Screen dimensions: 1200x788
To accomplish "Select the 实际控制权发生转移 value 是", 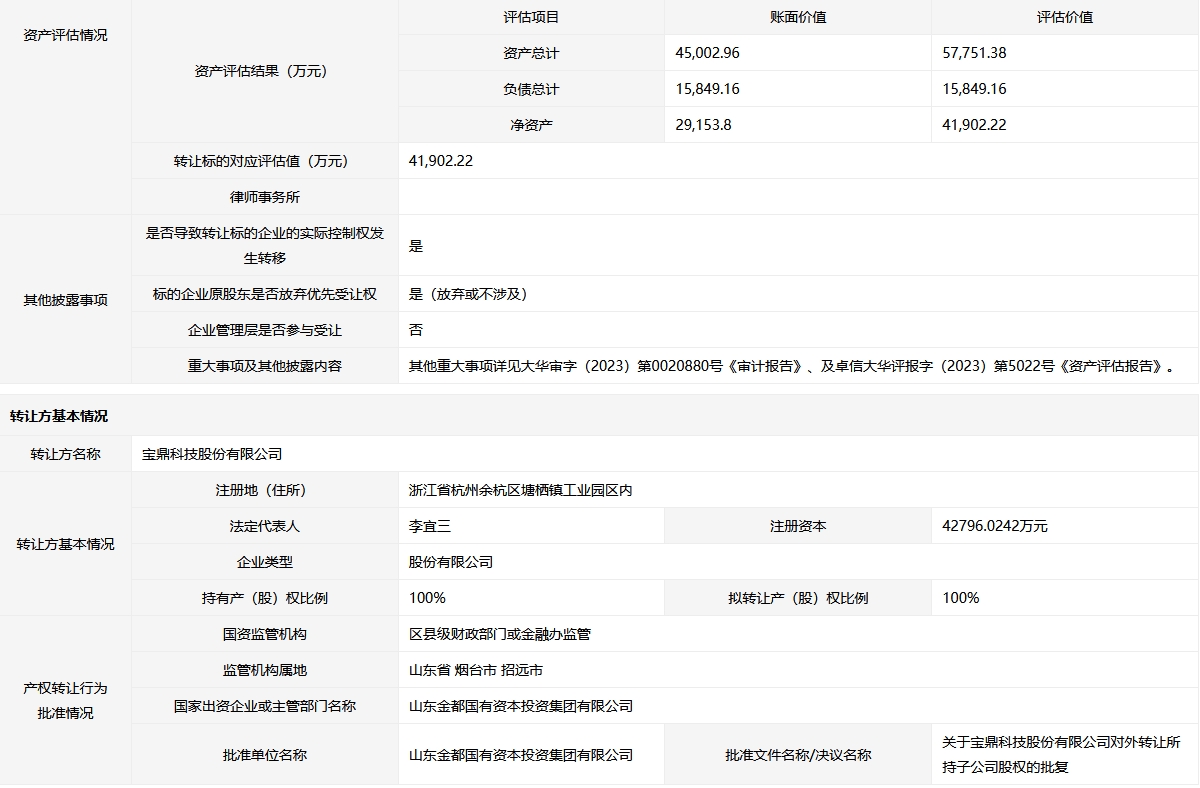I will tap(416, 246).
